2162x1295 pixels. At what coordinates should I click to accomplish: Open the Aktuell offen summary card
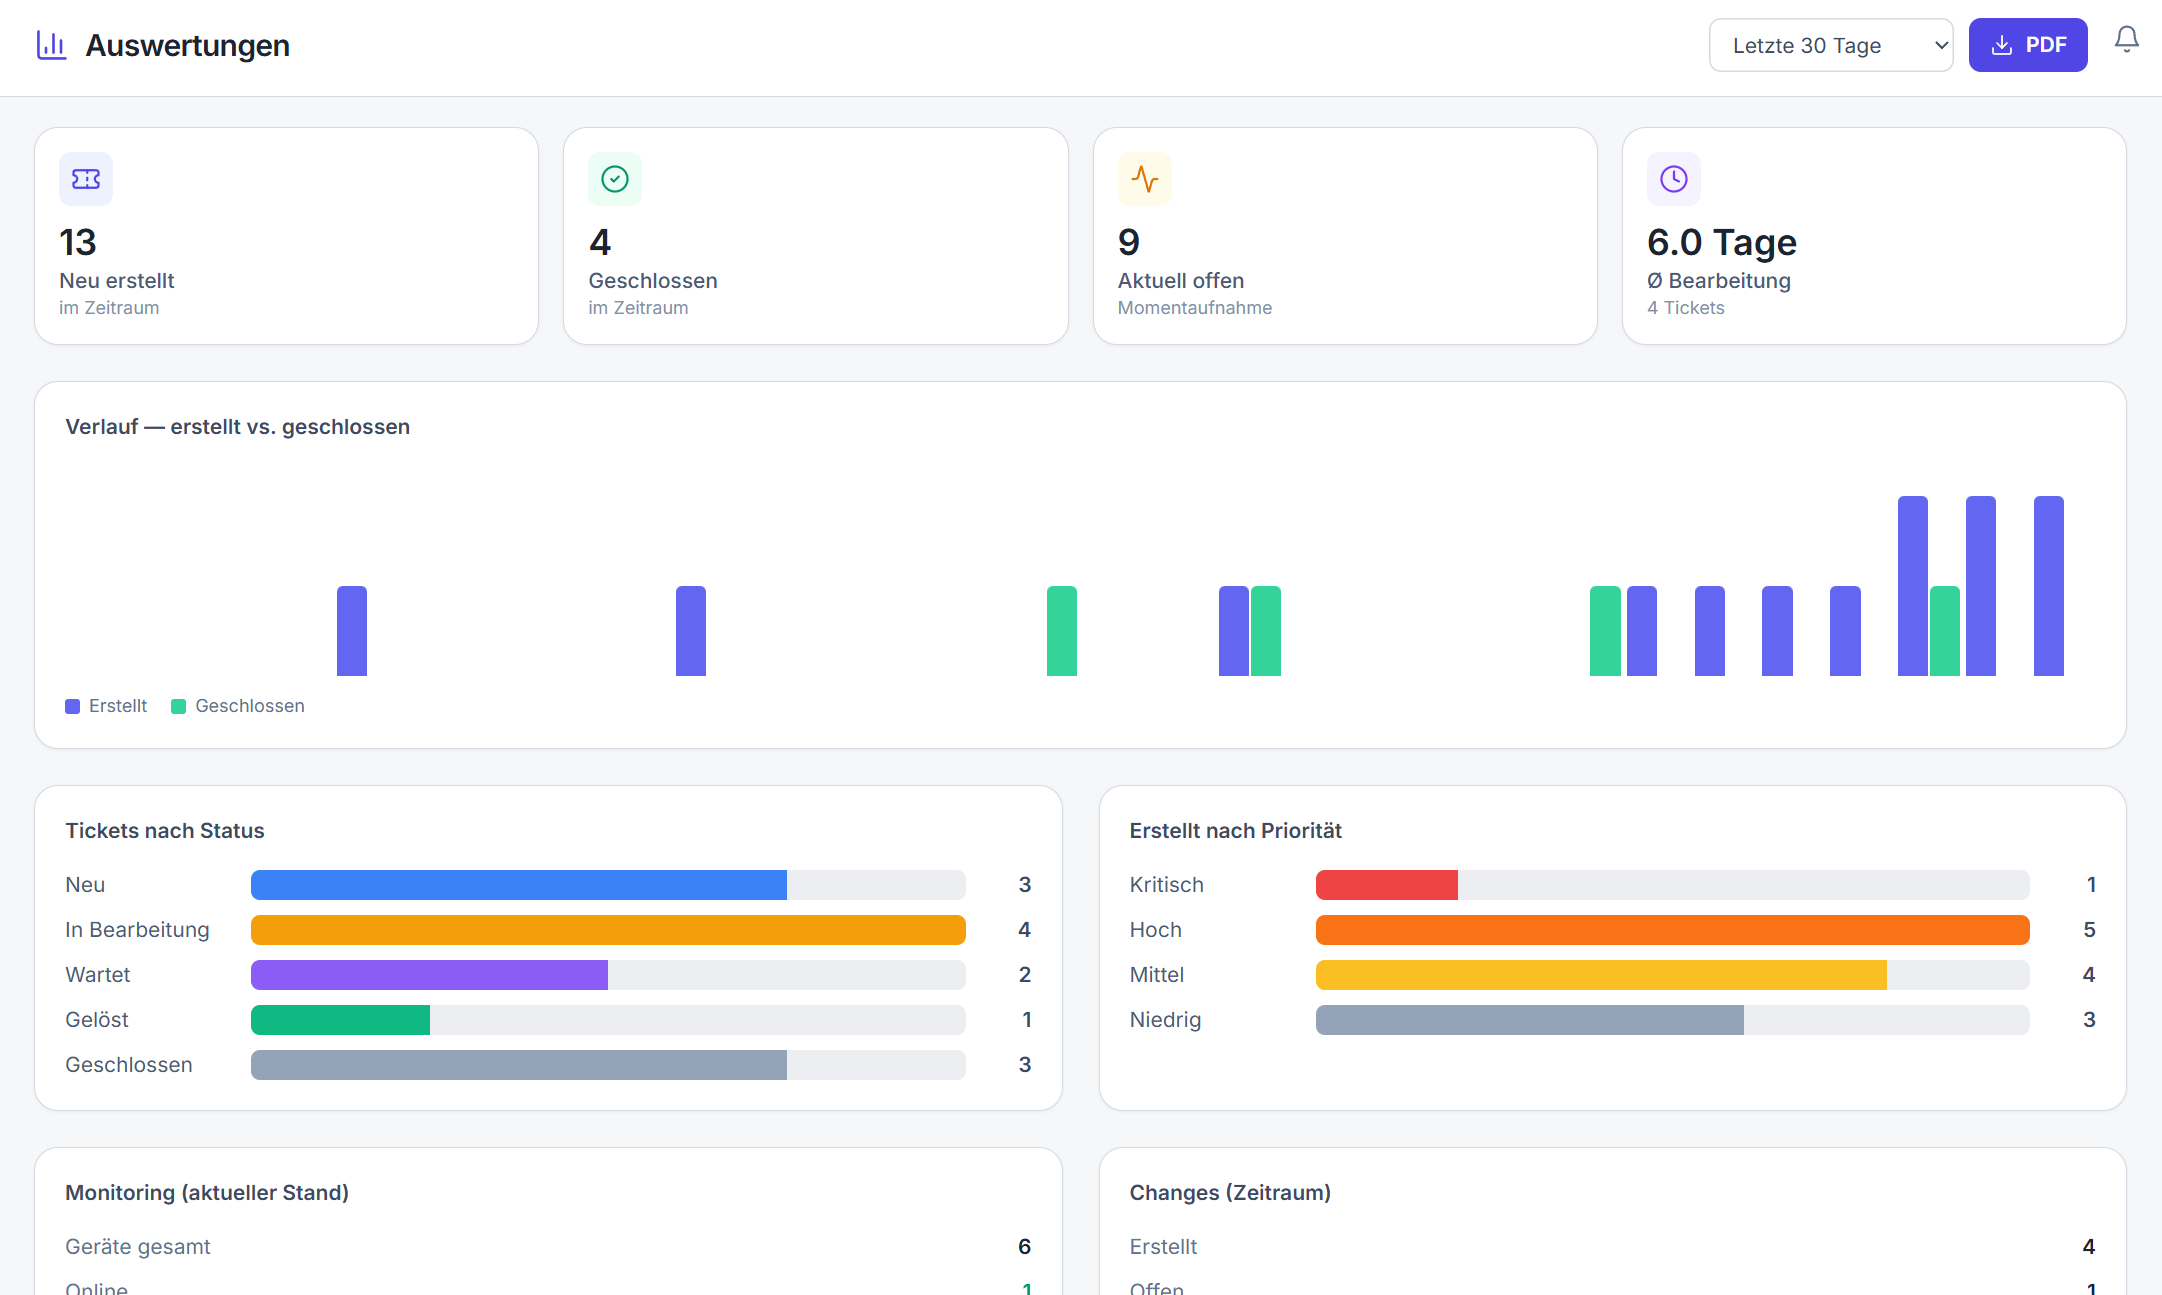click(1345, 236)
